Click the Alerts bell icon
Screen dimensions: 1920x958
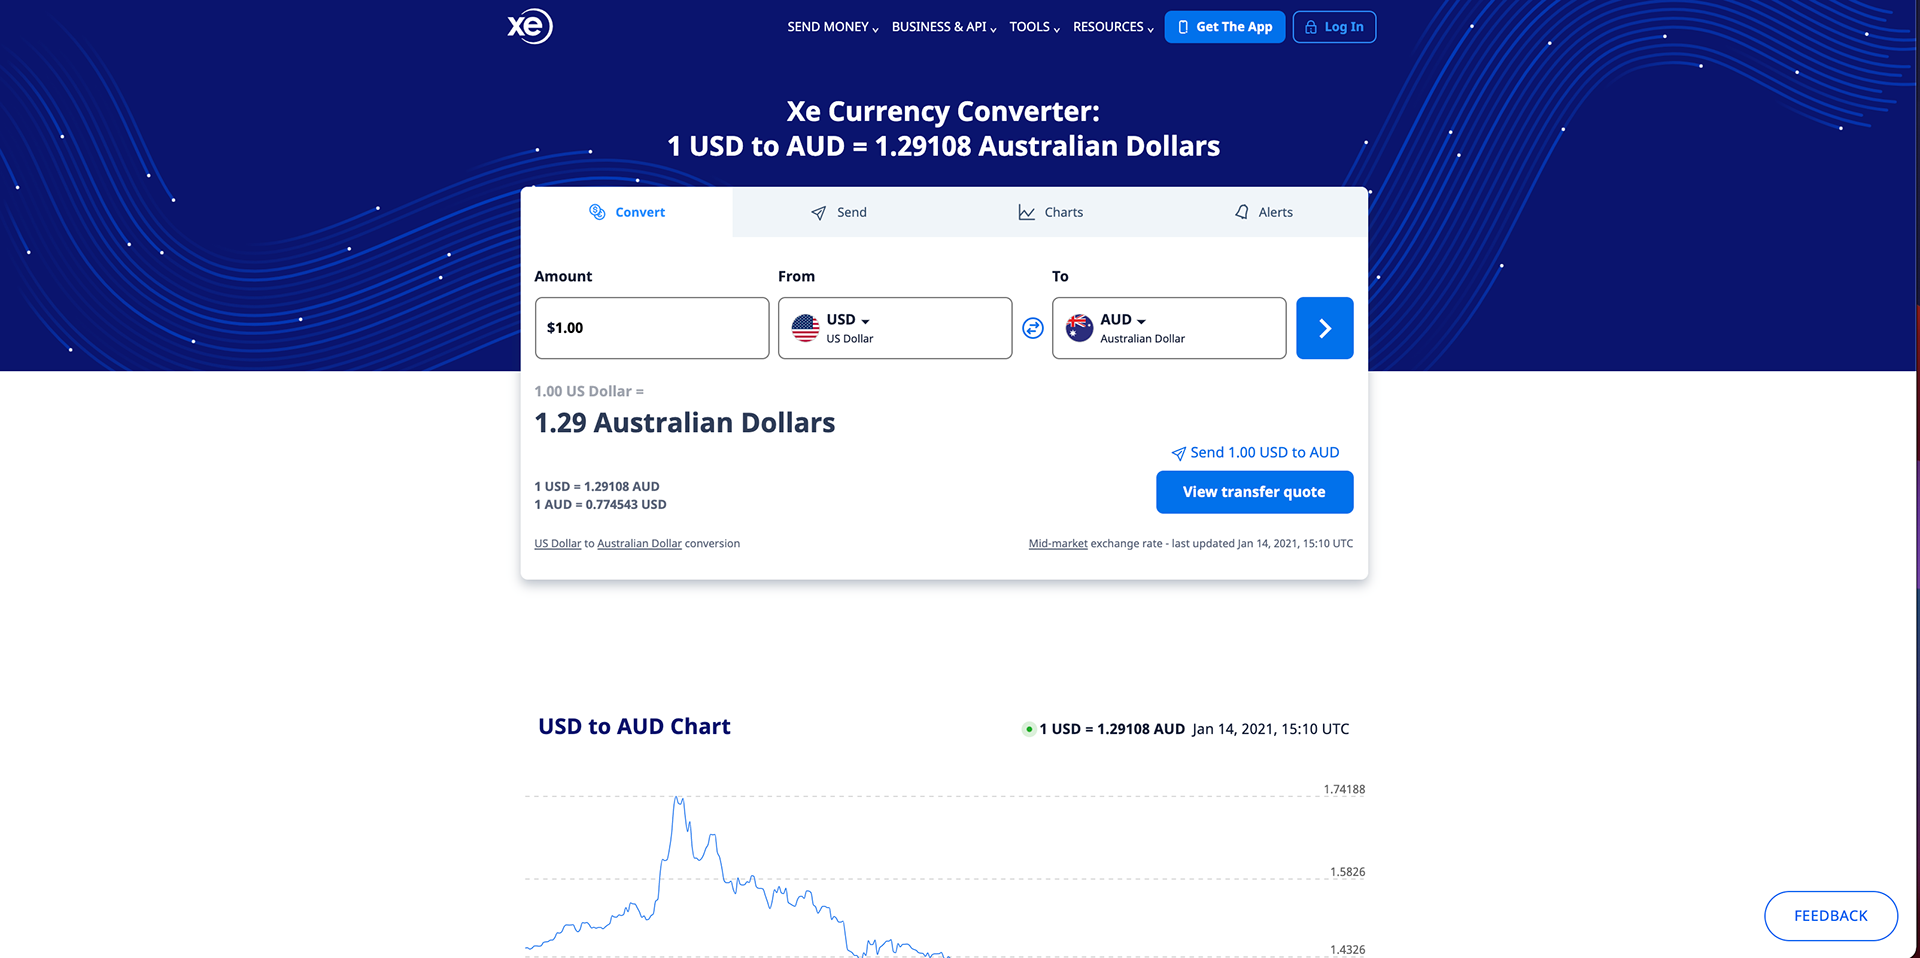point(1242,212)
